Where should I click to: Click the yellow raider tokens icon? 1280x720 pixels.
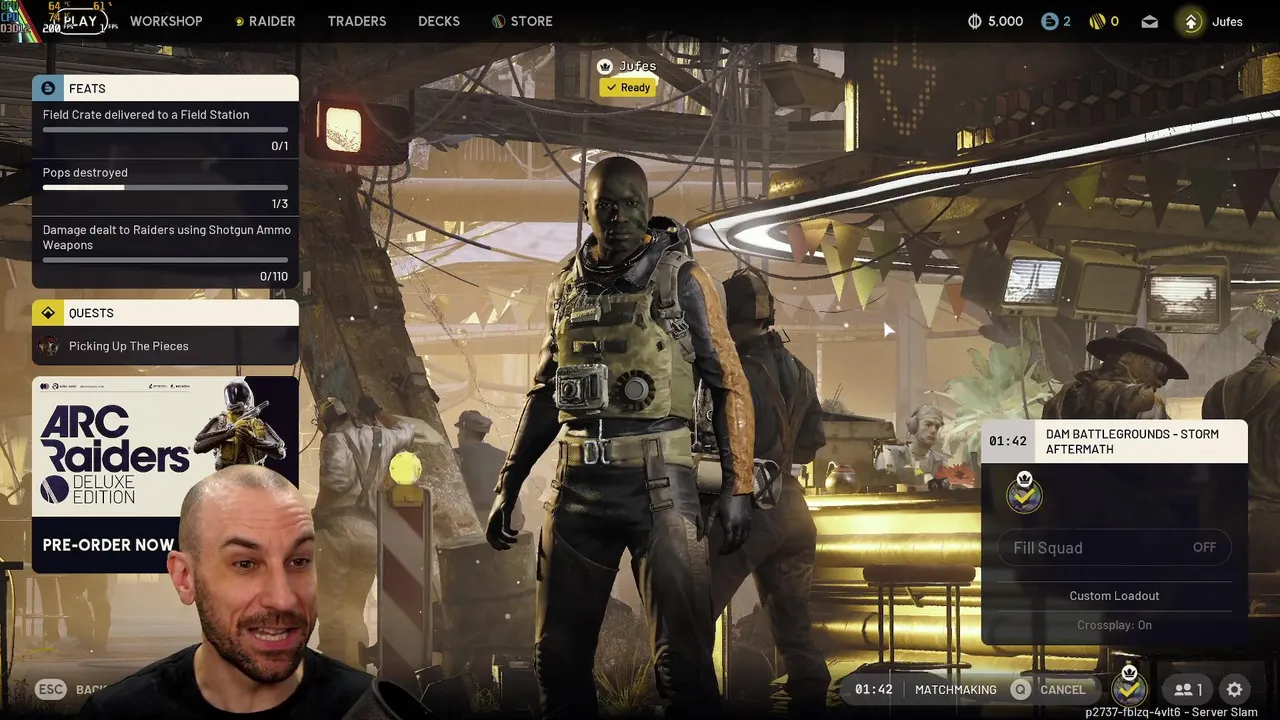[x=1097, y=21]
